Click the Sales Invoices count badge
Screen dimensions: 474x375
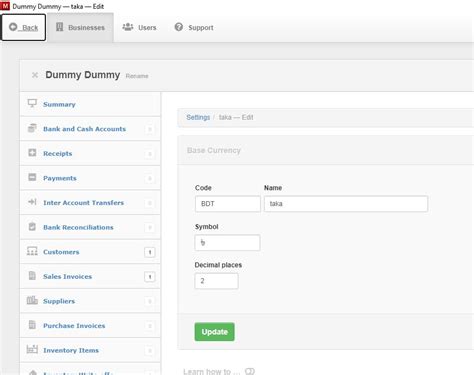pos(150,277)
